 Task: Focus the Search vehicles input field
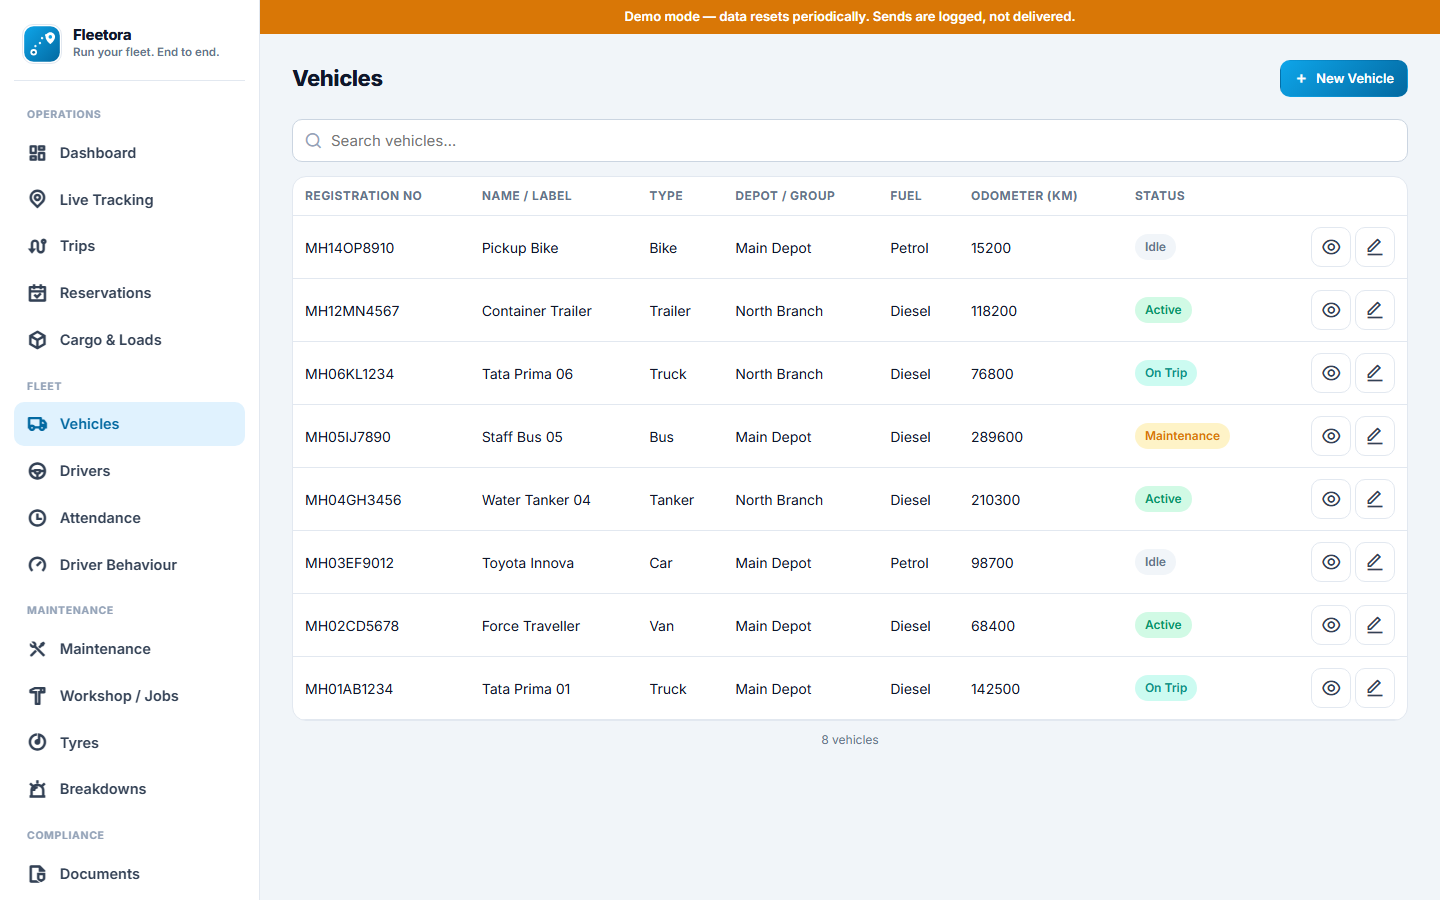(849, 141)
